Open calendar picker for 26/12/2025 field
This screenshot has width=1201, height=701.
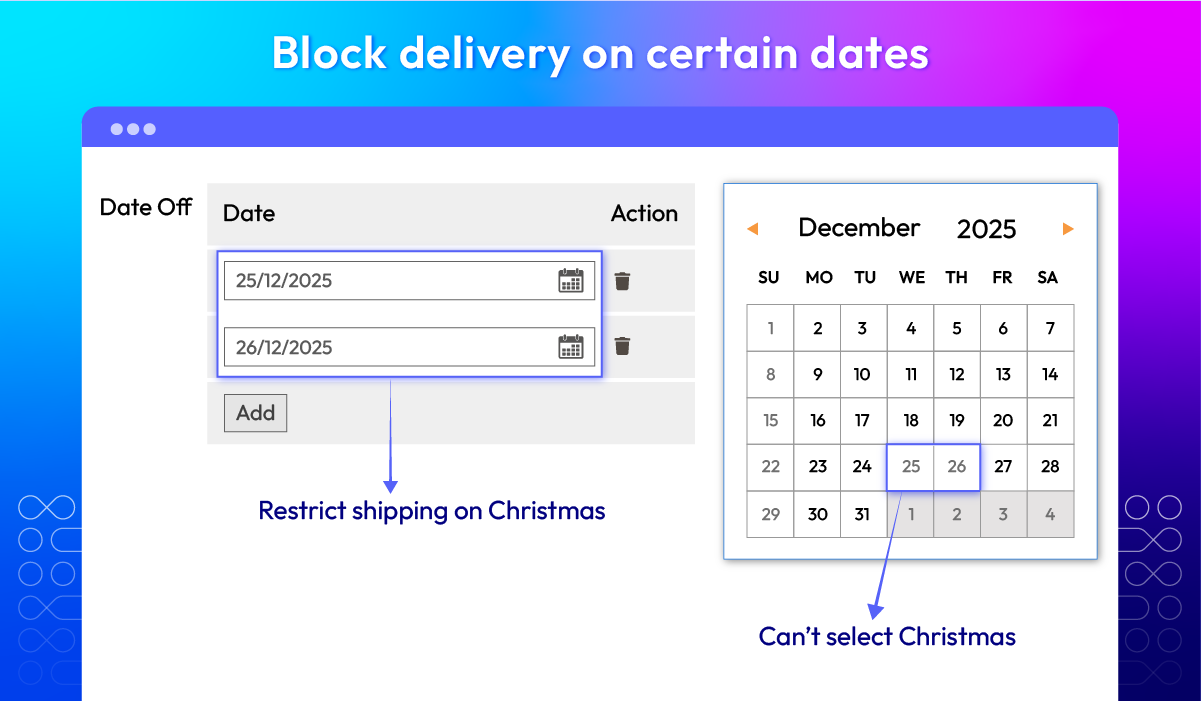pyautogui.click(x=571, y=347)
